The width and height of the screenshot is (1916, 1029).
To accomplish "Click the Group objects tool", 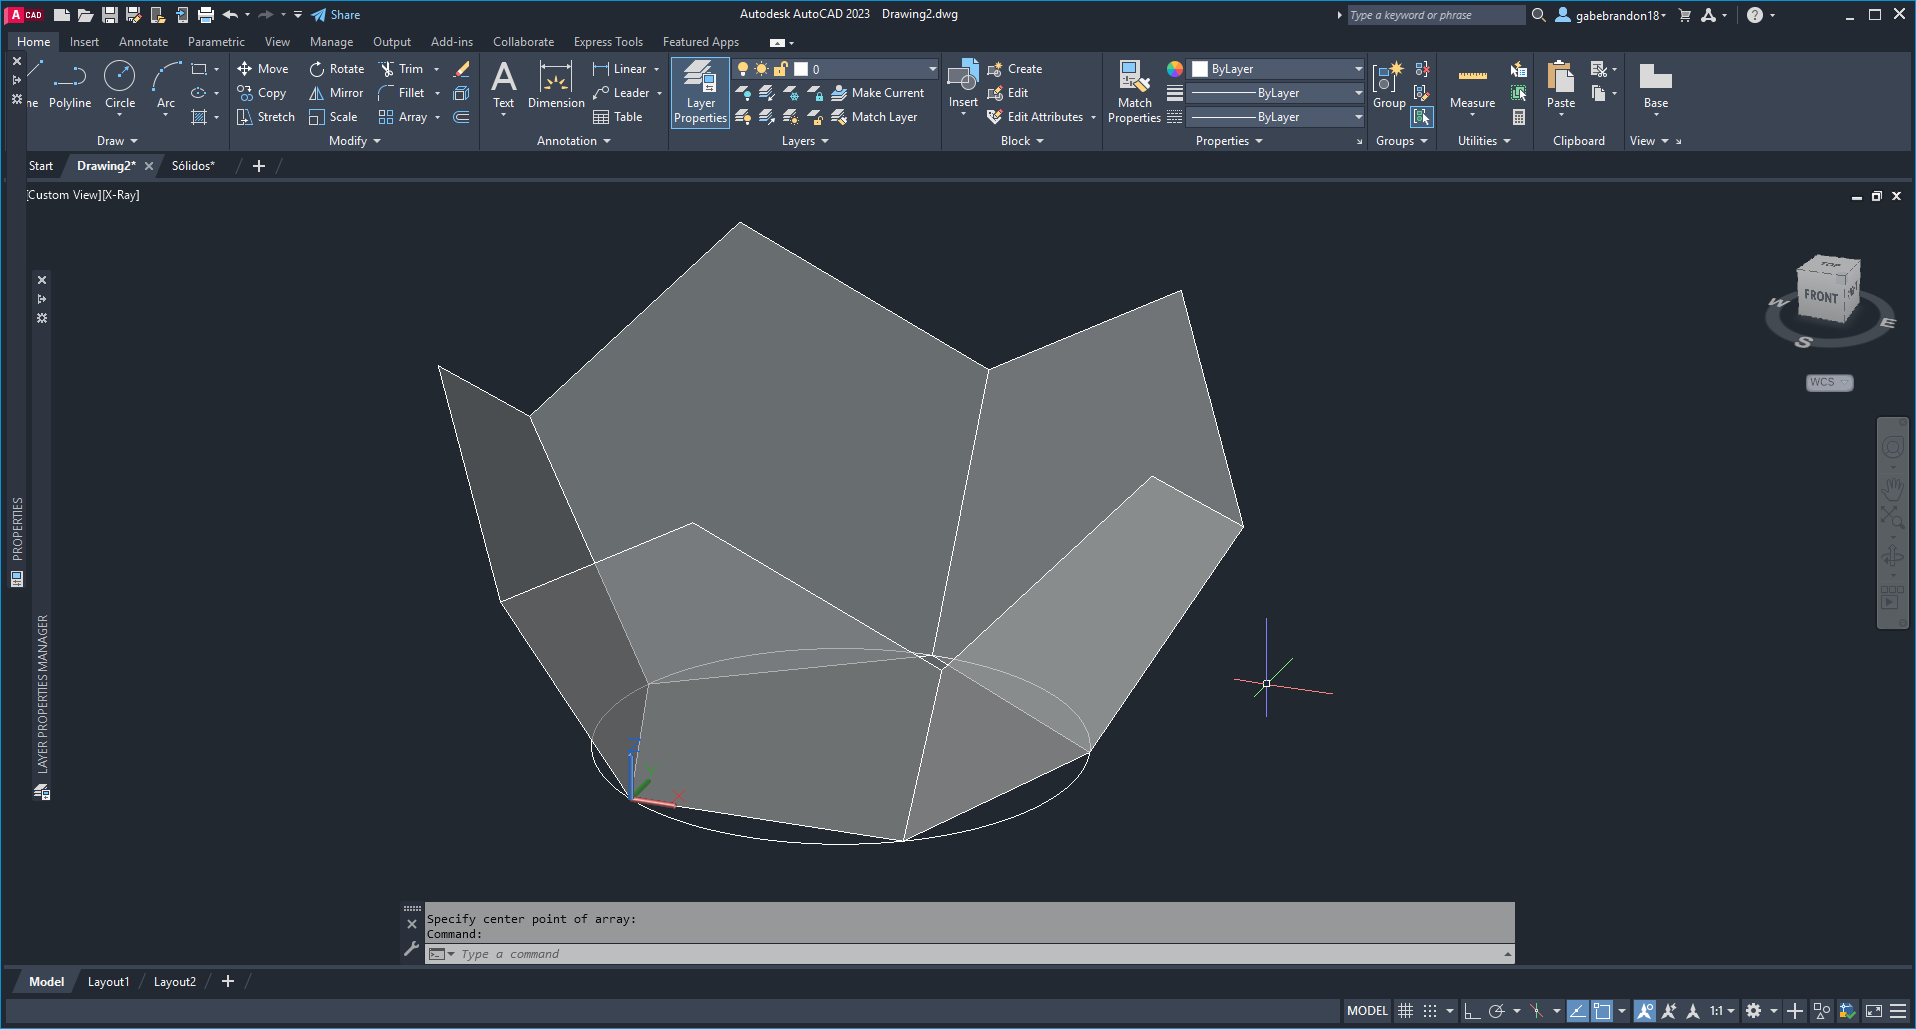I will pyautogui.click(x=1389, y=86).
